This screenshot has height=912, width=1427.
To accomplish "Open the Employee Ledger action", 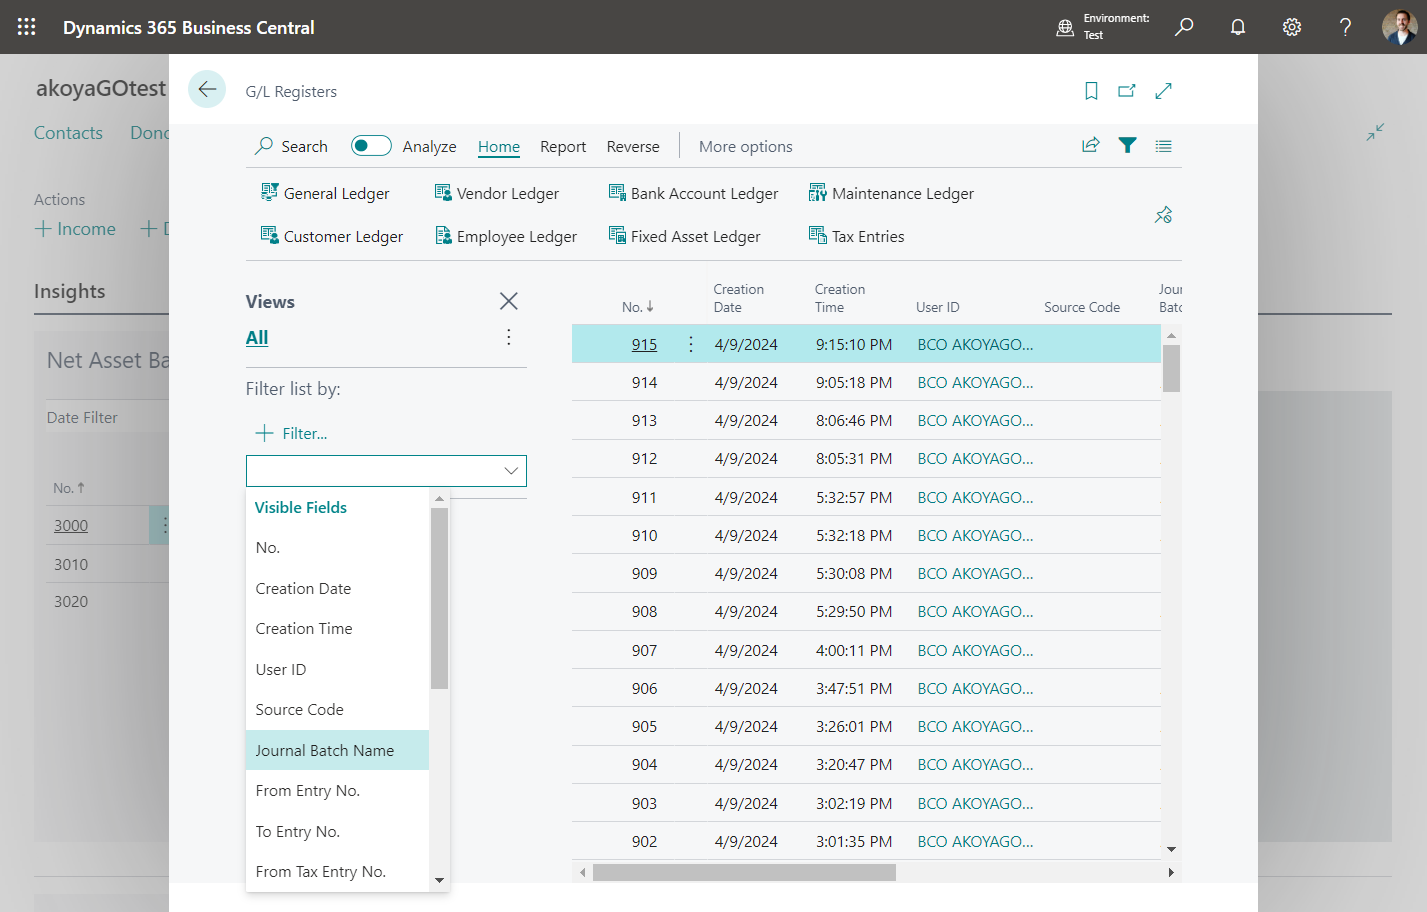I will click(x=505, y=236).
